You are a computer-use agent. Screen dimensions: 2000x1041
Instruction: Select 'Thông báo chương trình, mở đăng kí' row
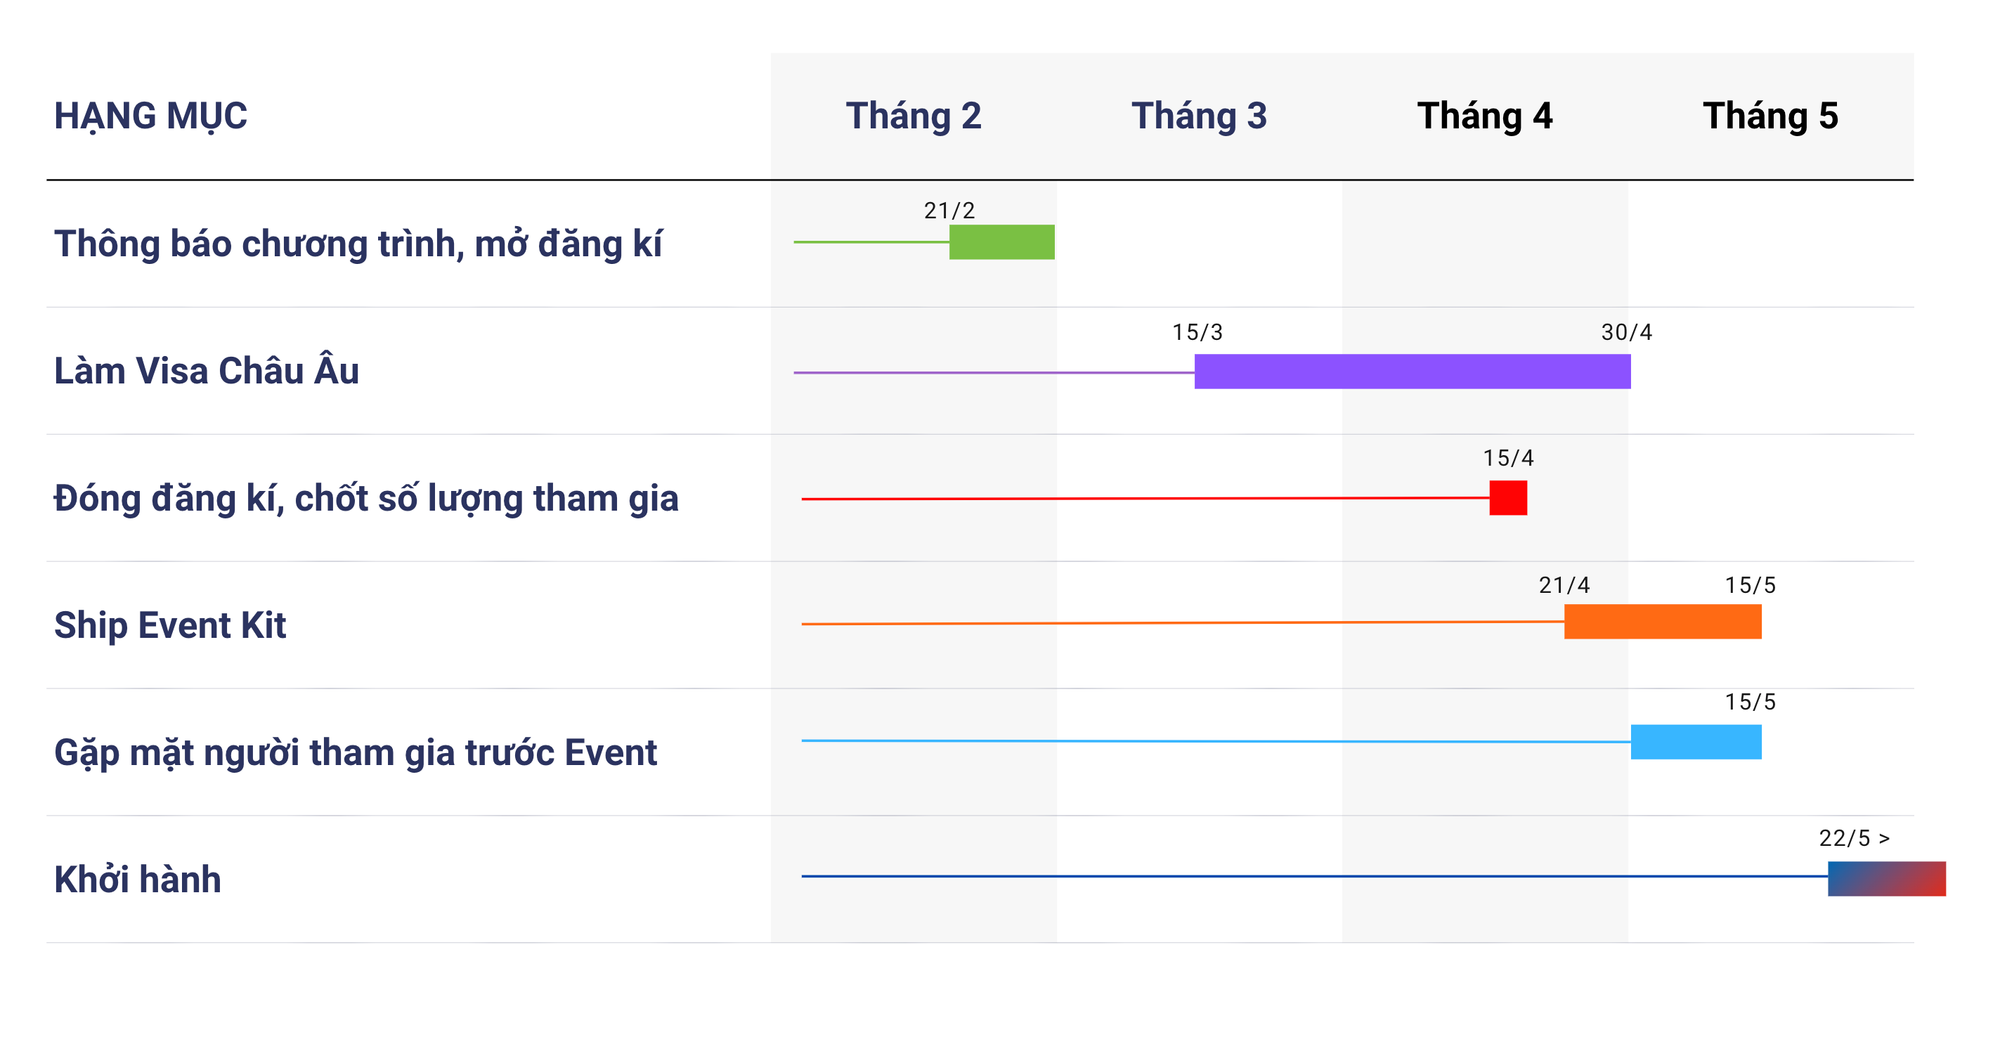tap(357, 244)
